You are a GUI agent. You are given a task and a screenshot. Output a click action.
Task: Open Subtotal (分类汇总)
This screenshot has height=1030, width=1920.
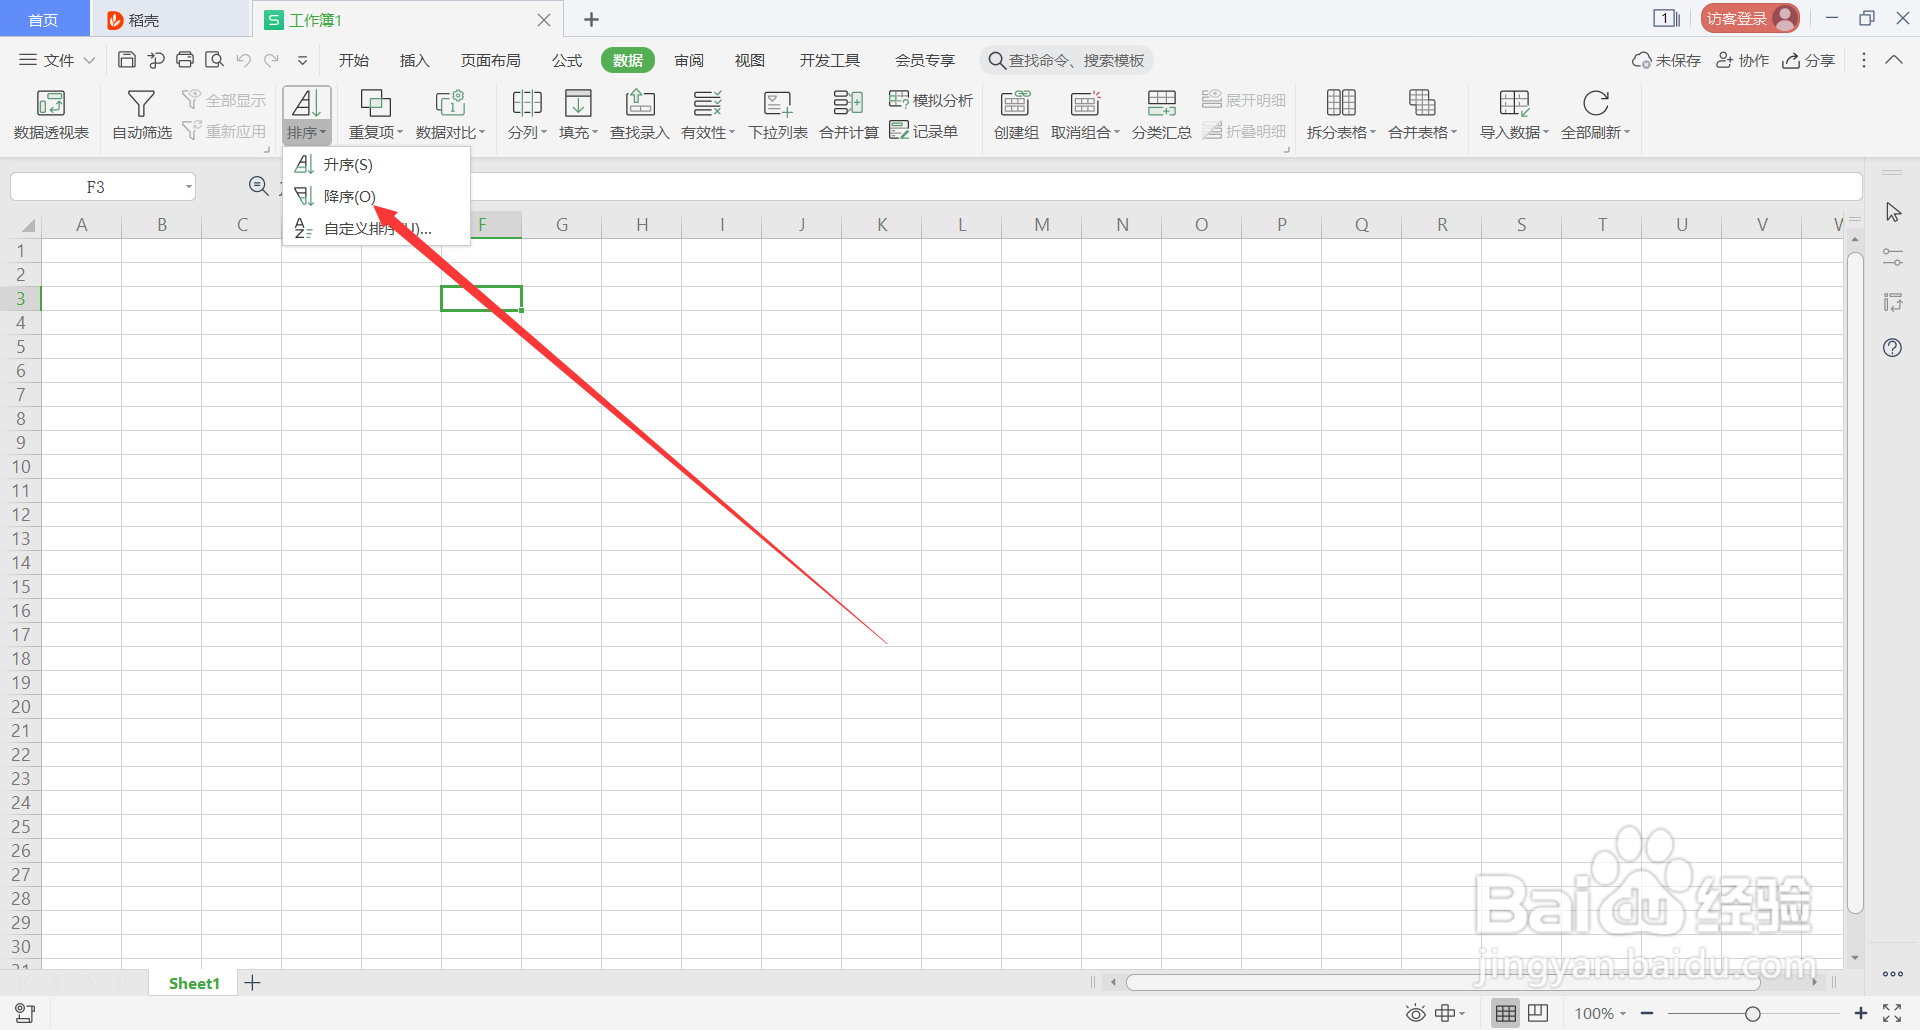pos(1162,114)
